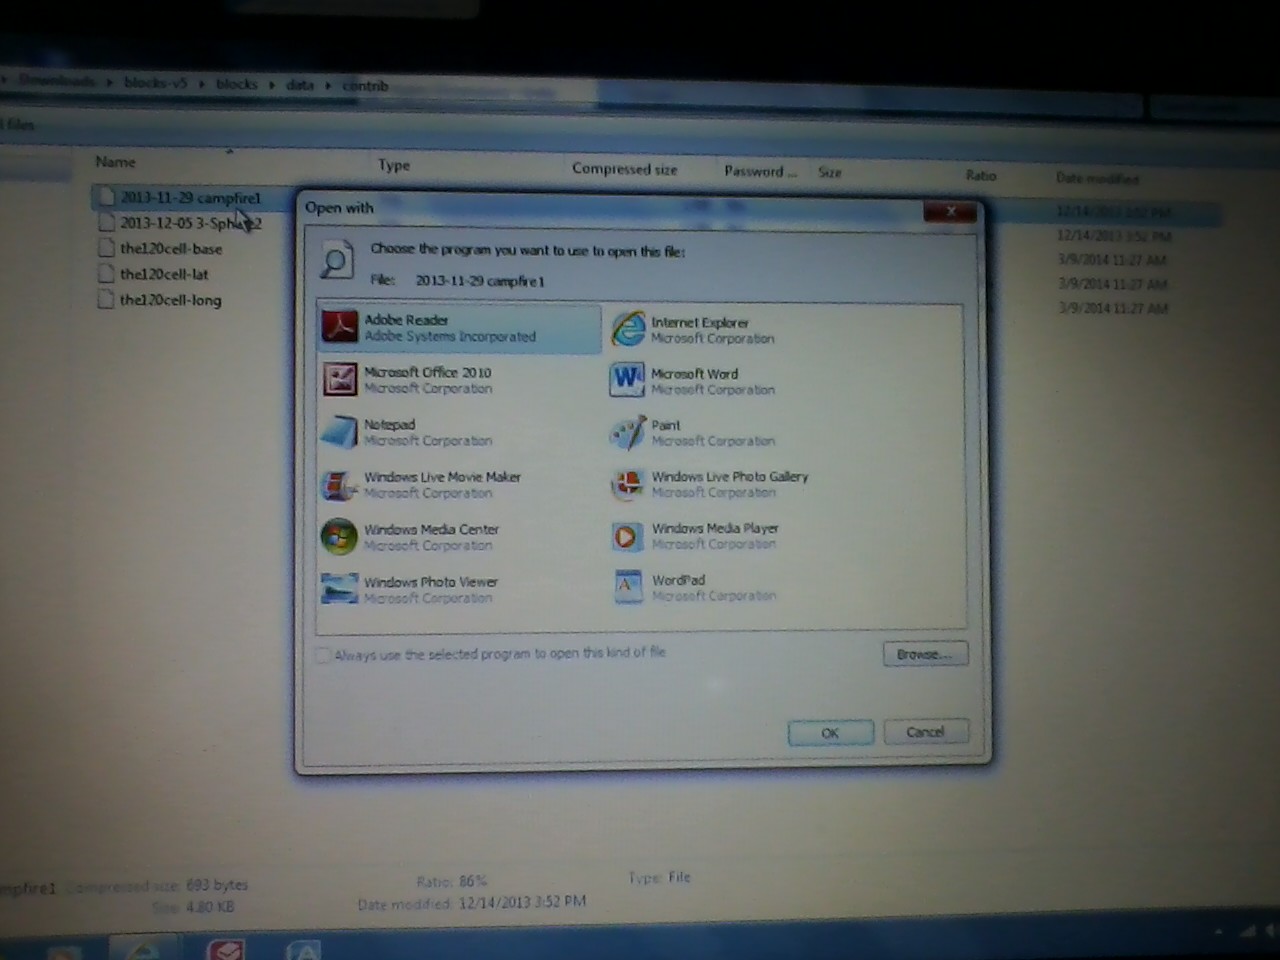Enable Always use the selected program checkbox

coord(322,655)
